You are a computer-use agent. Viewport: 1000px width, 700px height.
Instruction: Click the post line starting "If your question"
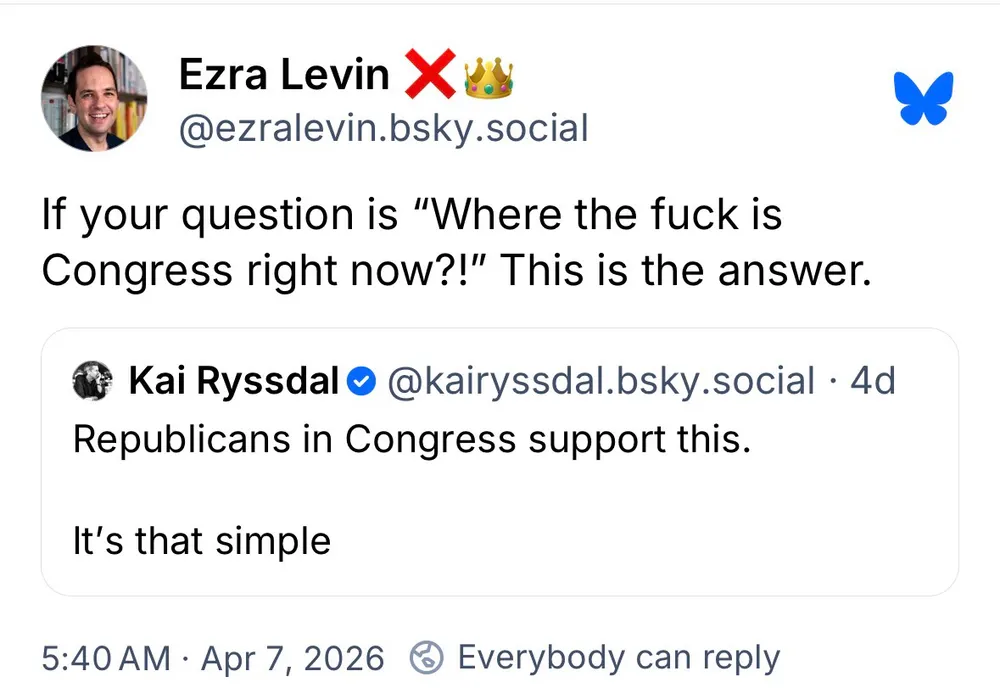(x=411, y=214)
